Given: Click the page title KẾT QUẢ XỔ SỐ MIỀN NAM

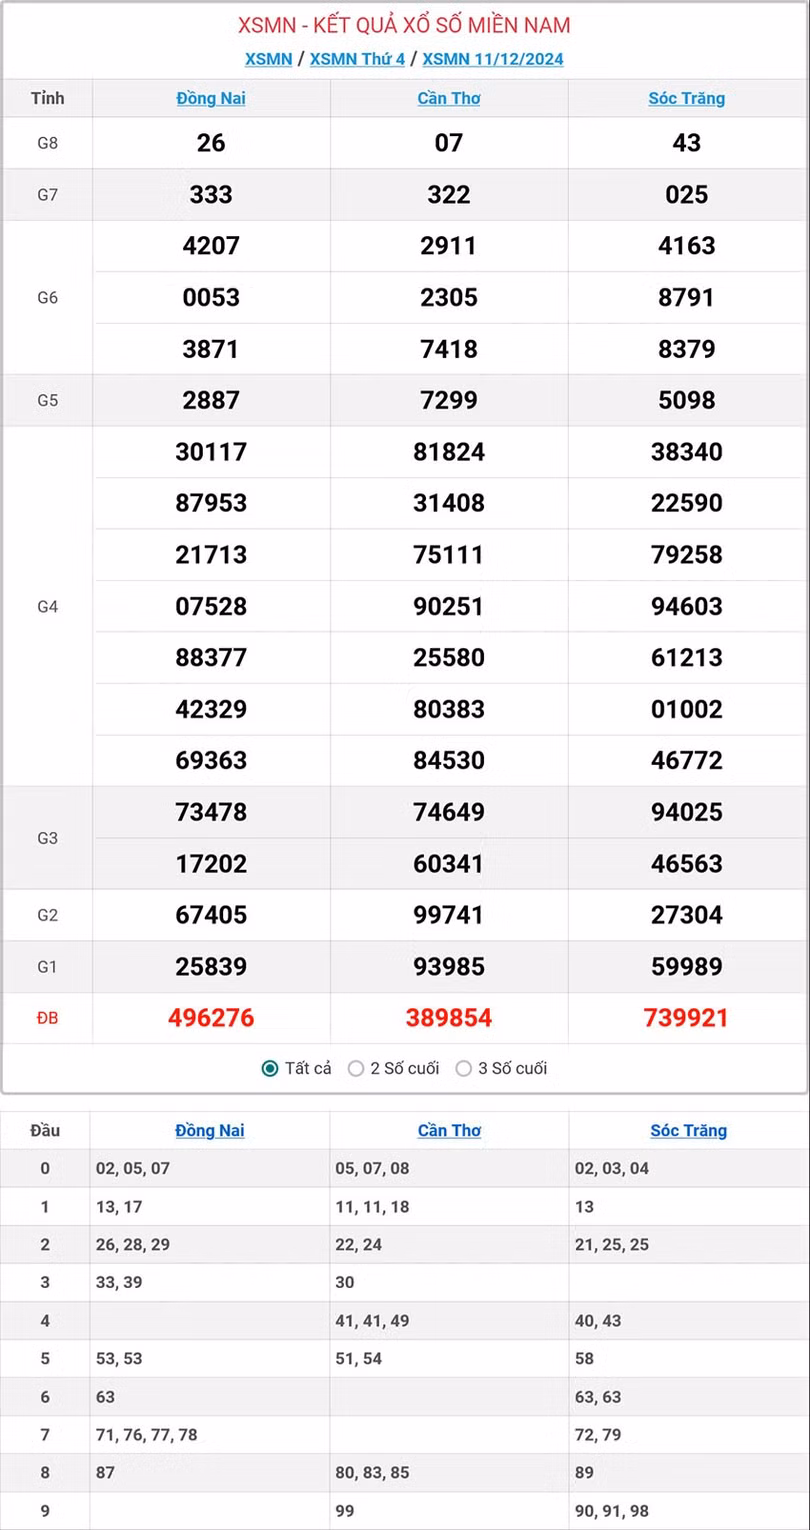Looking at the screenshot, I should point(405,25).
